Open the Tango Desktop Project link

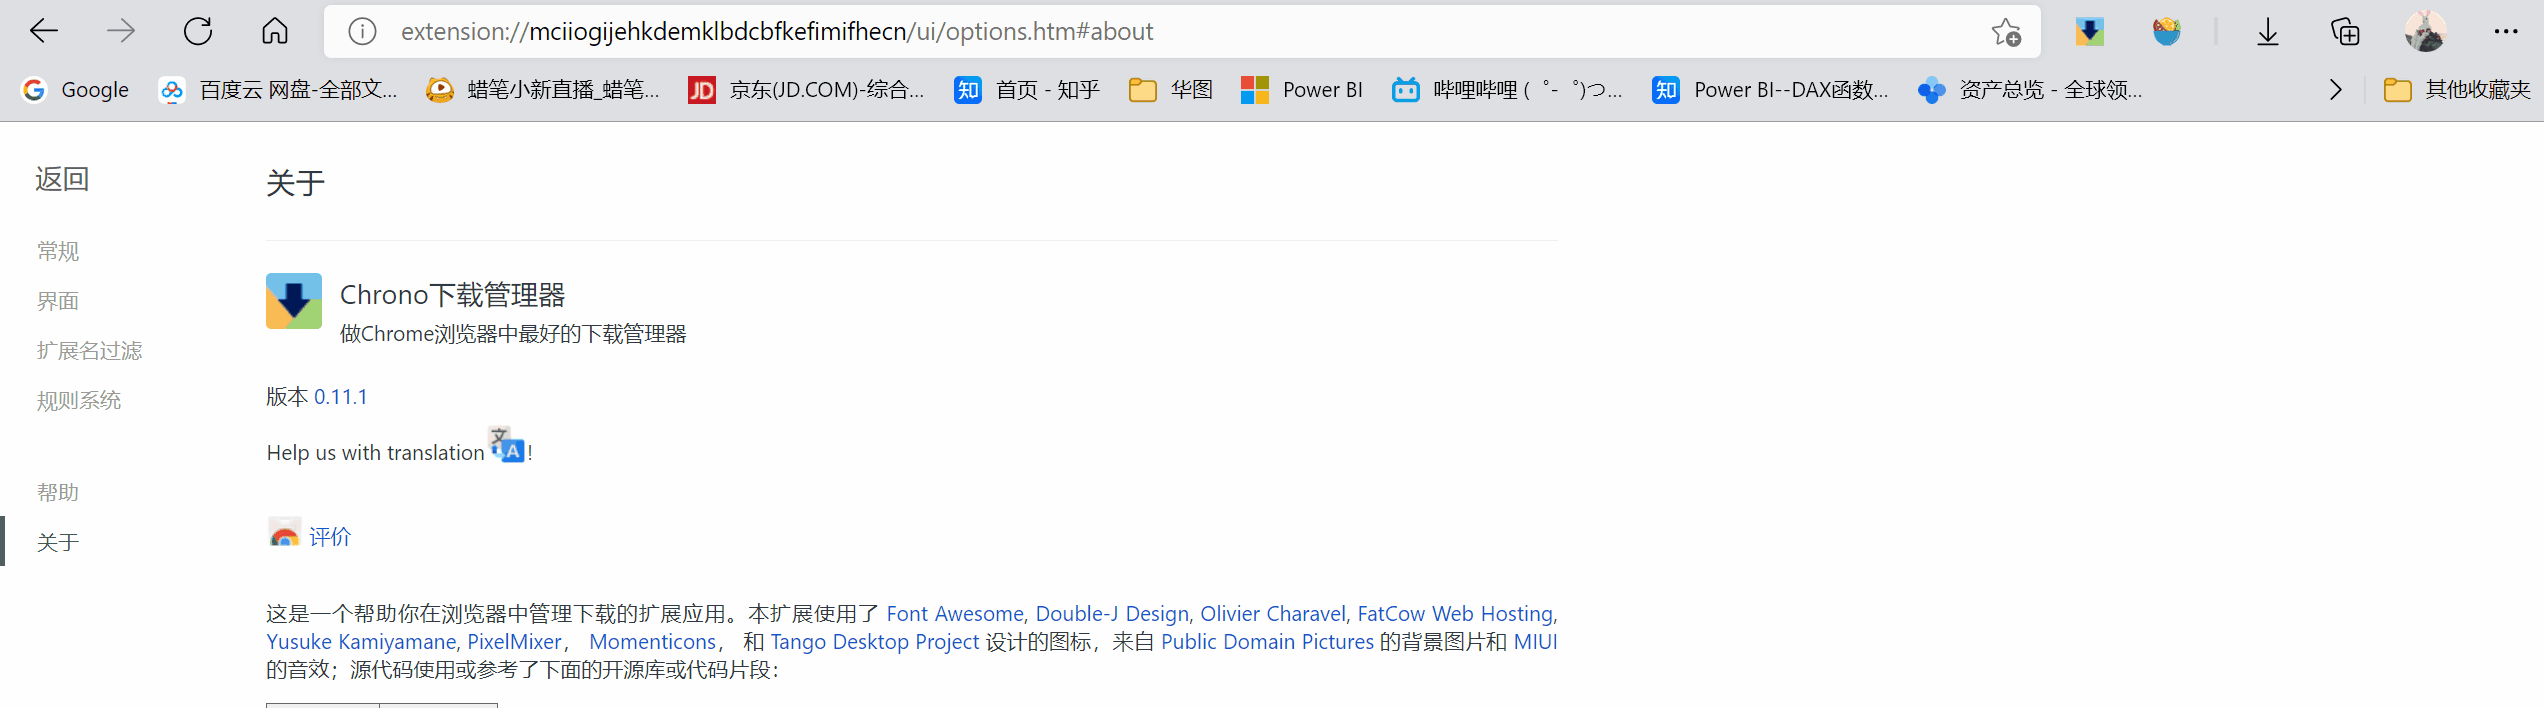coord(874,642)
